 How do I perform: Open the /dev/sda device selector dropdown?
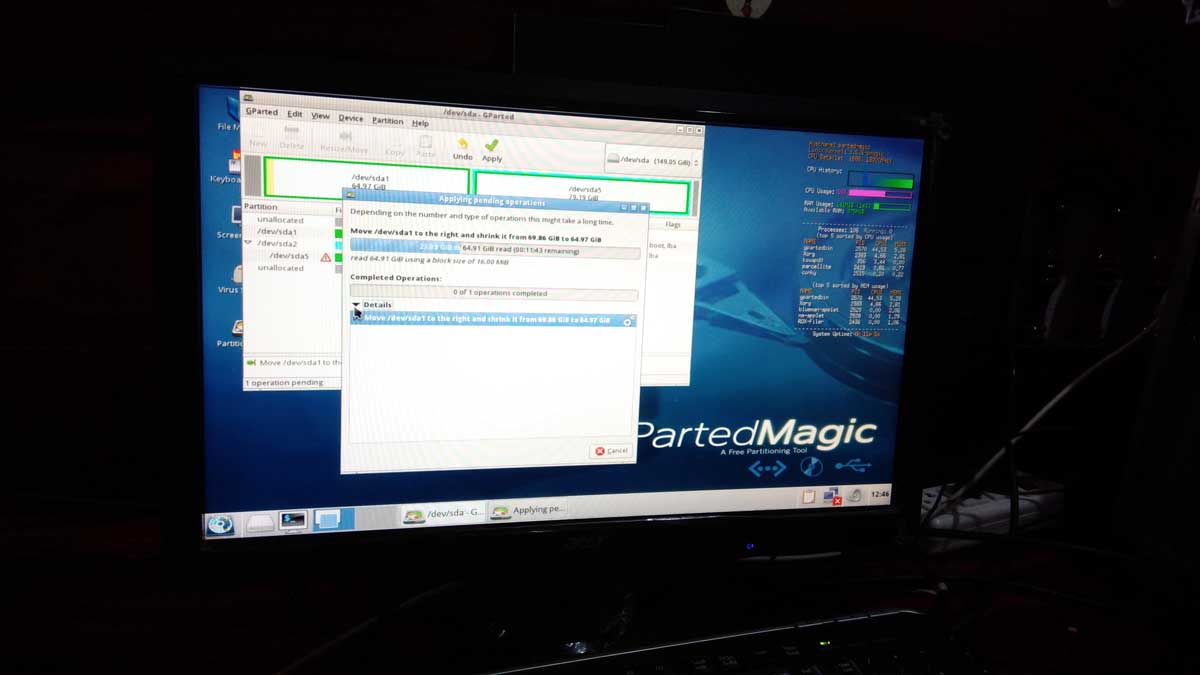click(654, 160)
